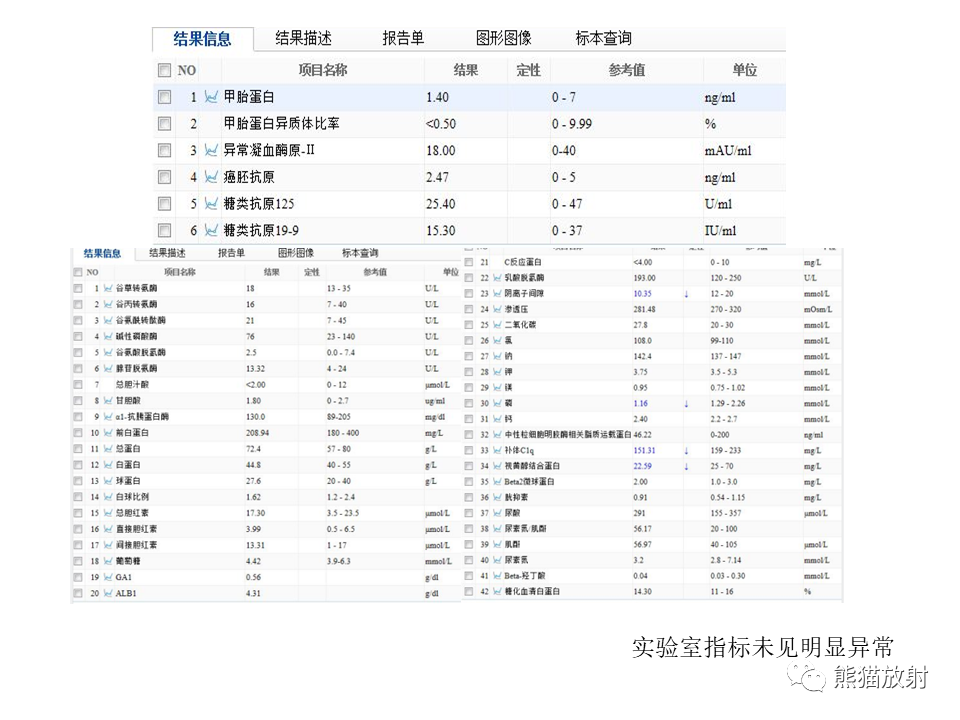Tick select-all checkbox in top panel header

(164, 70)
